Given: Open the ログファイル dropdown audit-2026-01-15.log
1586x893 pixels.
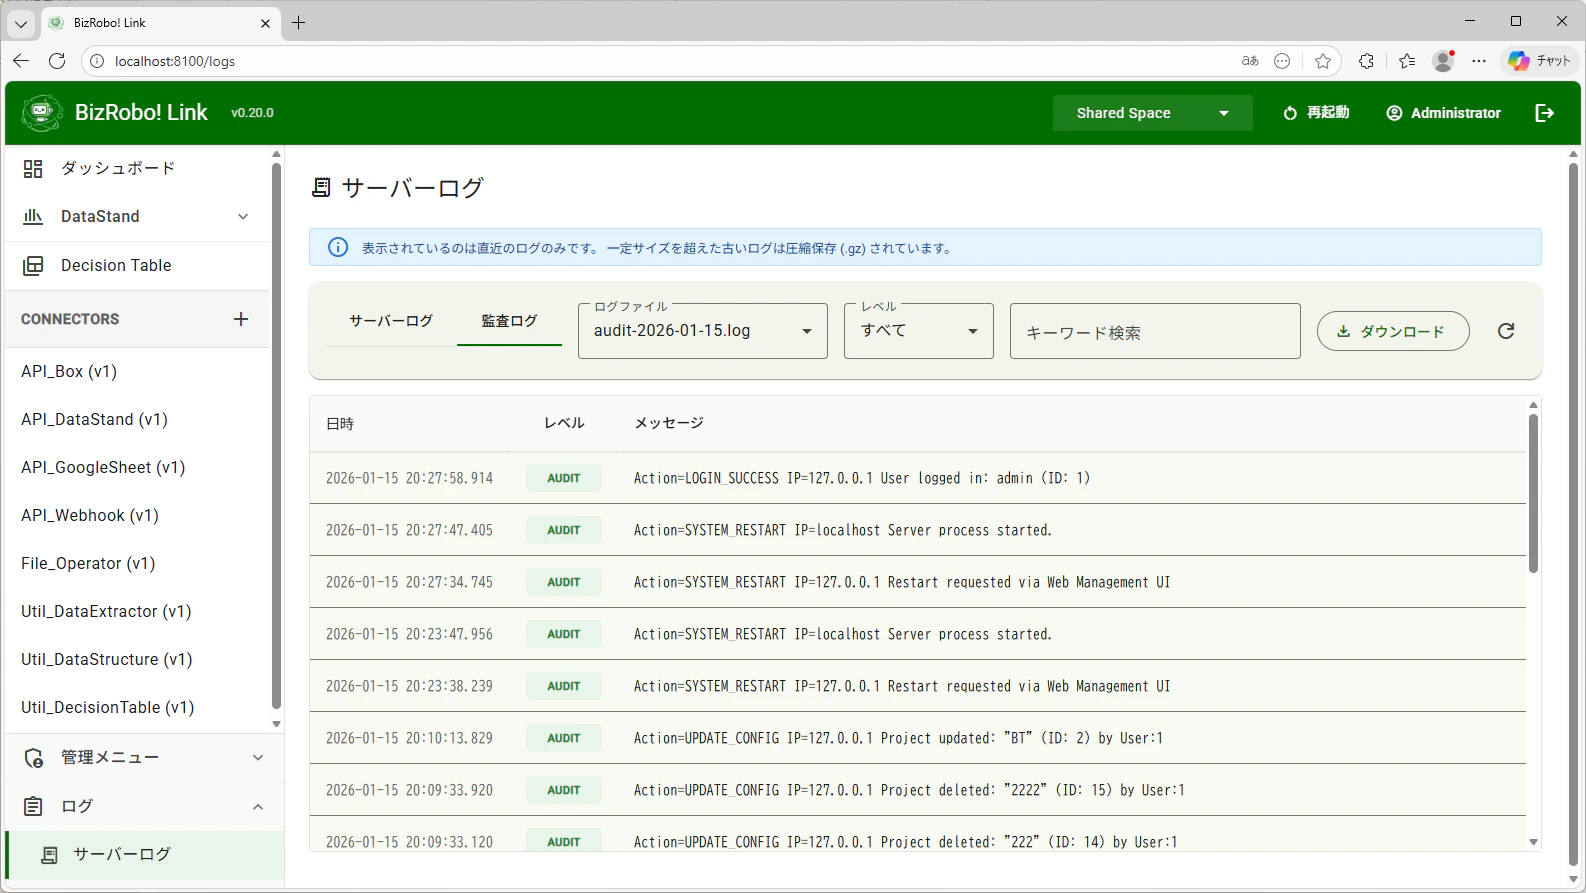Looking at the screenshot, I should 703,331.
